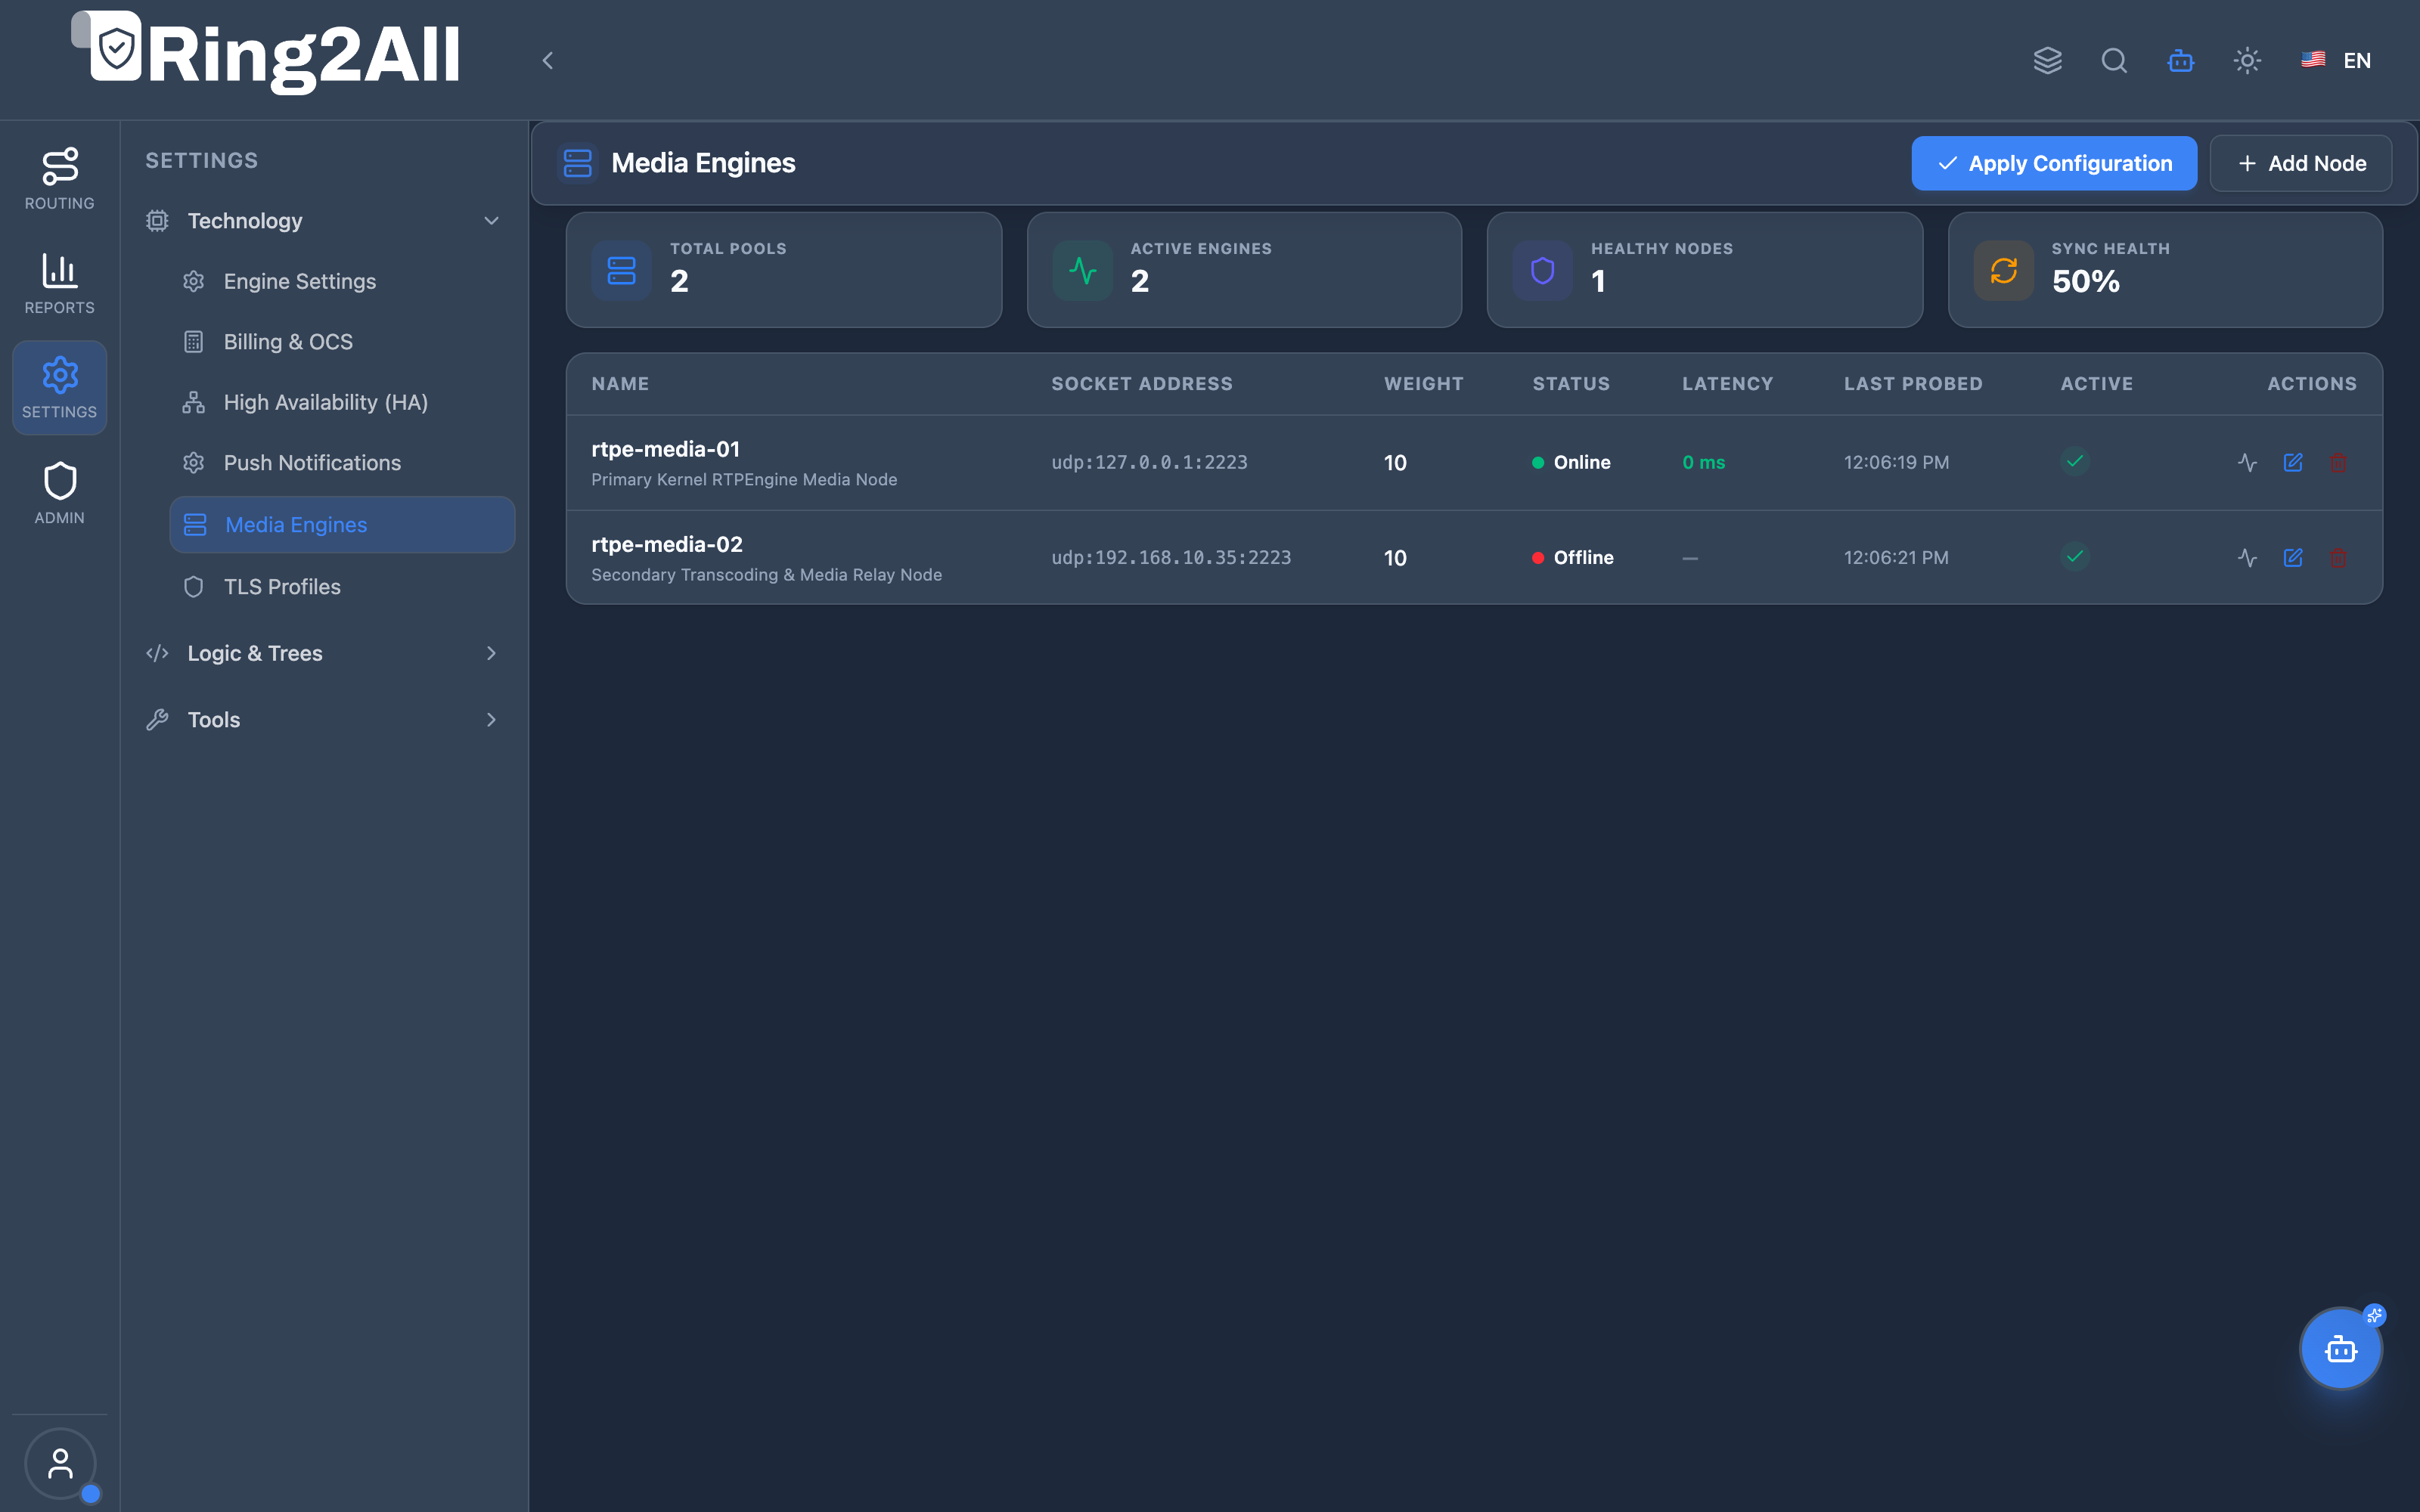Screen dimensions: 2420x1512
Task: Collapse sidebar with the left chevron
Action: point(548,60)
